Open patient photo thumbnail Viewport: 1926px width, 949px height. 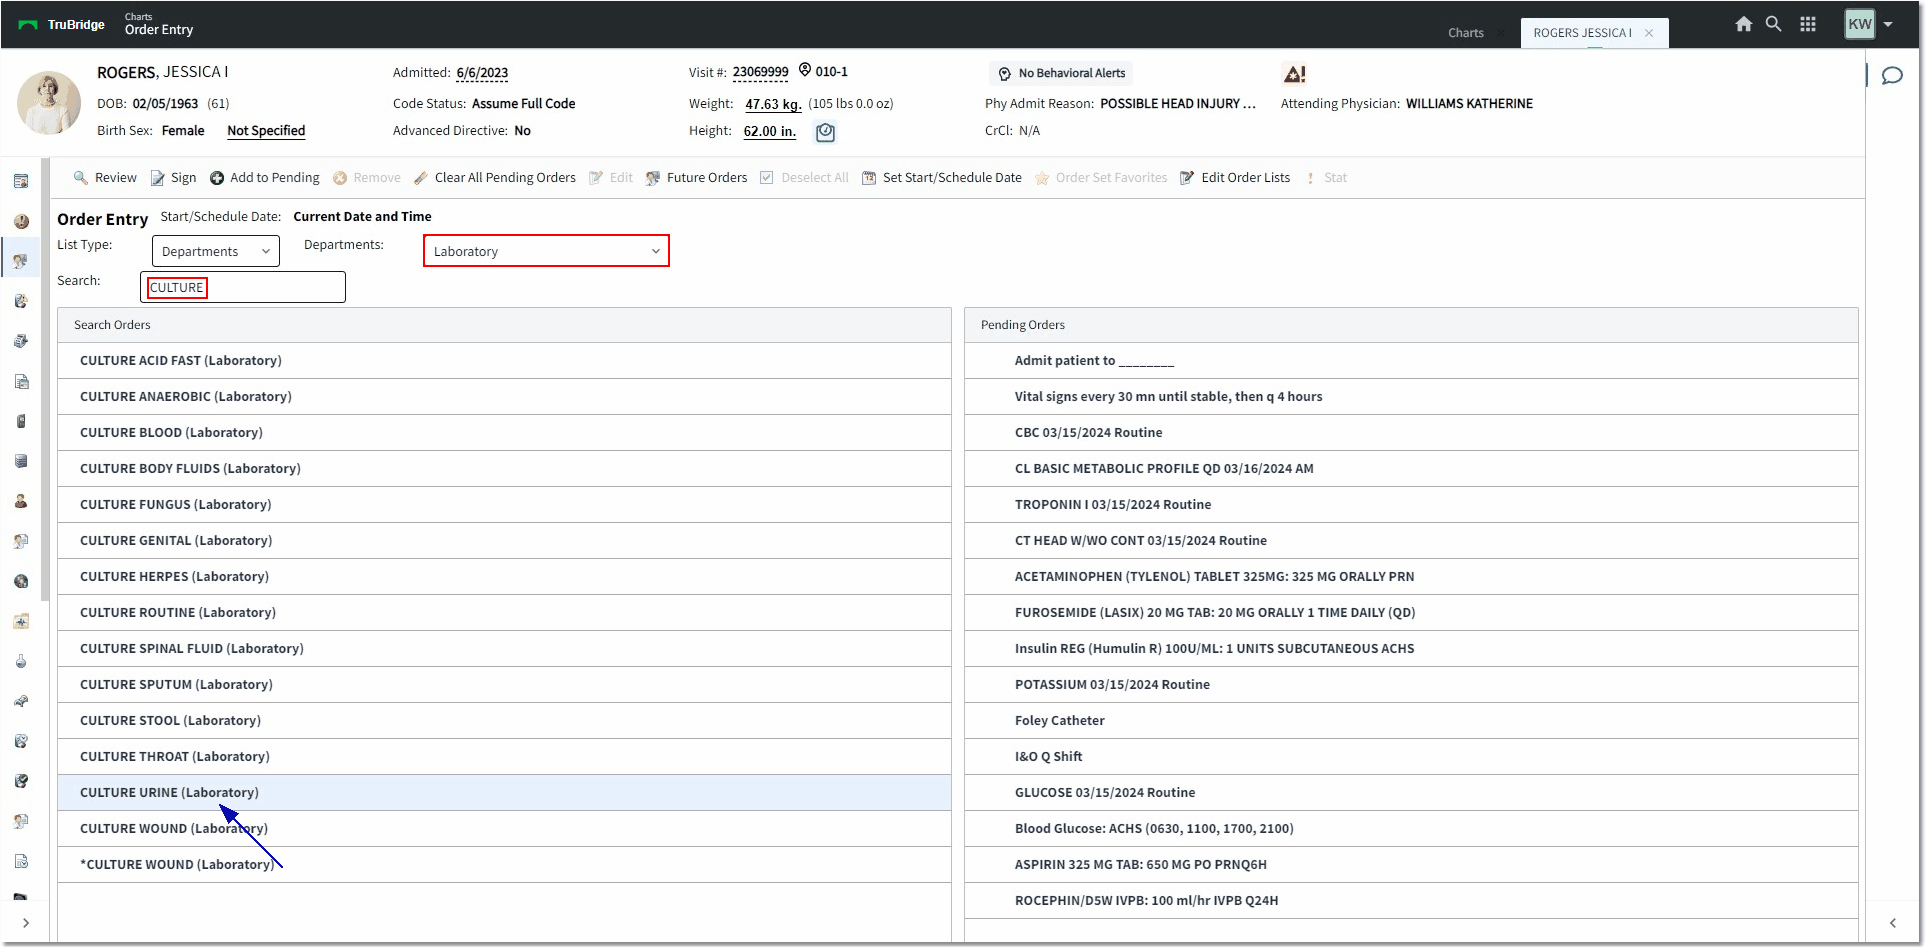(x=49, y=102)
